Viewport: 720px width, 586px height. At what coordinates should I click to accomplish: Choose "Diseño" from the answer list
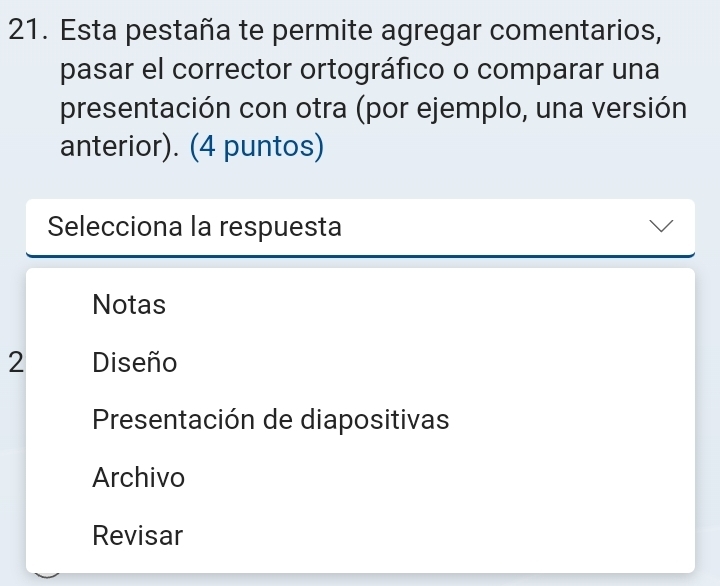coord(134,363)
